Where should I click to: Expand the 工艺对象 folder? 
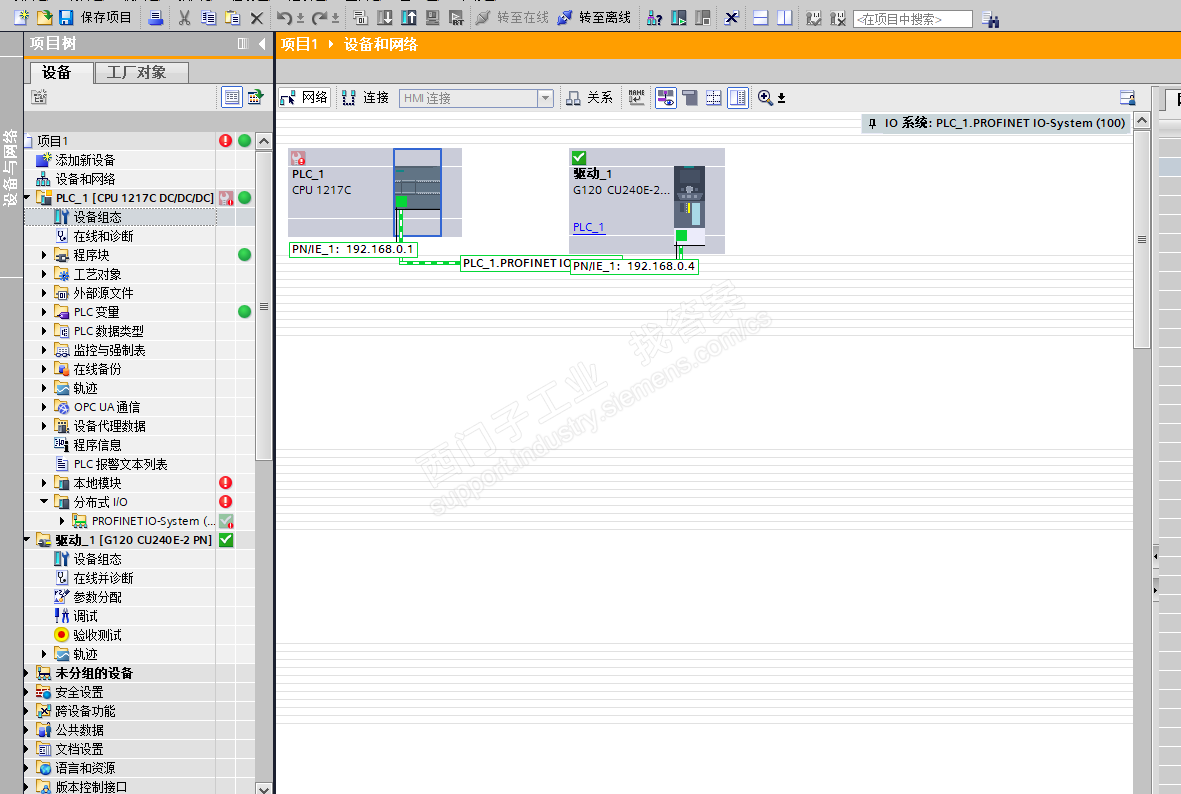tap(44, 274)
